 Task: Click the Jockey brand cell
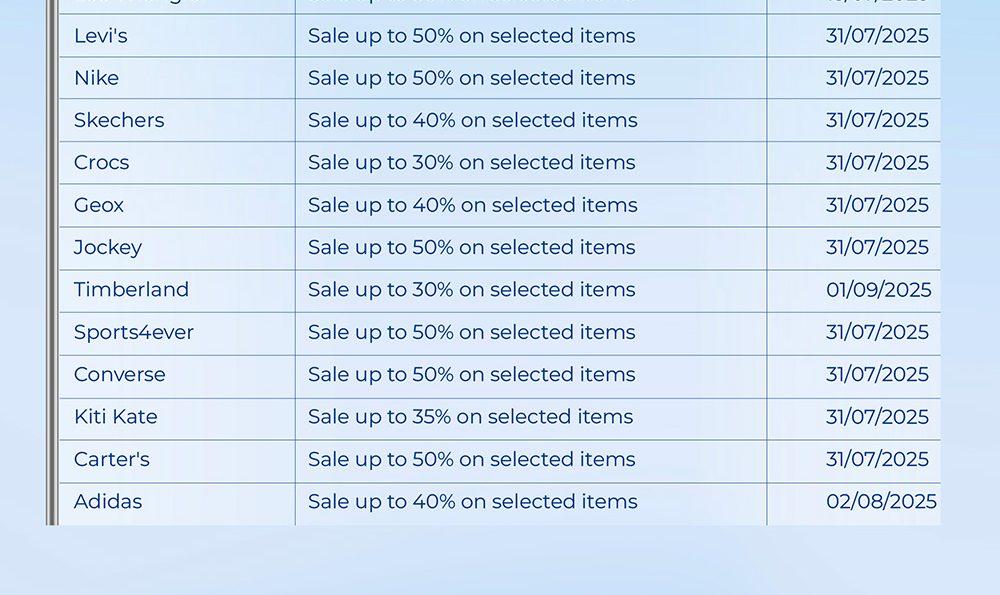tap(177, 247)
